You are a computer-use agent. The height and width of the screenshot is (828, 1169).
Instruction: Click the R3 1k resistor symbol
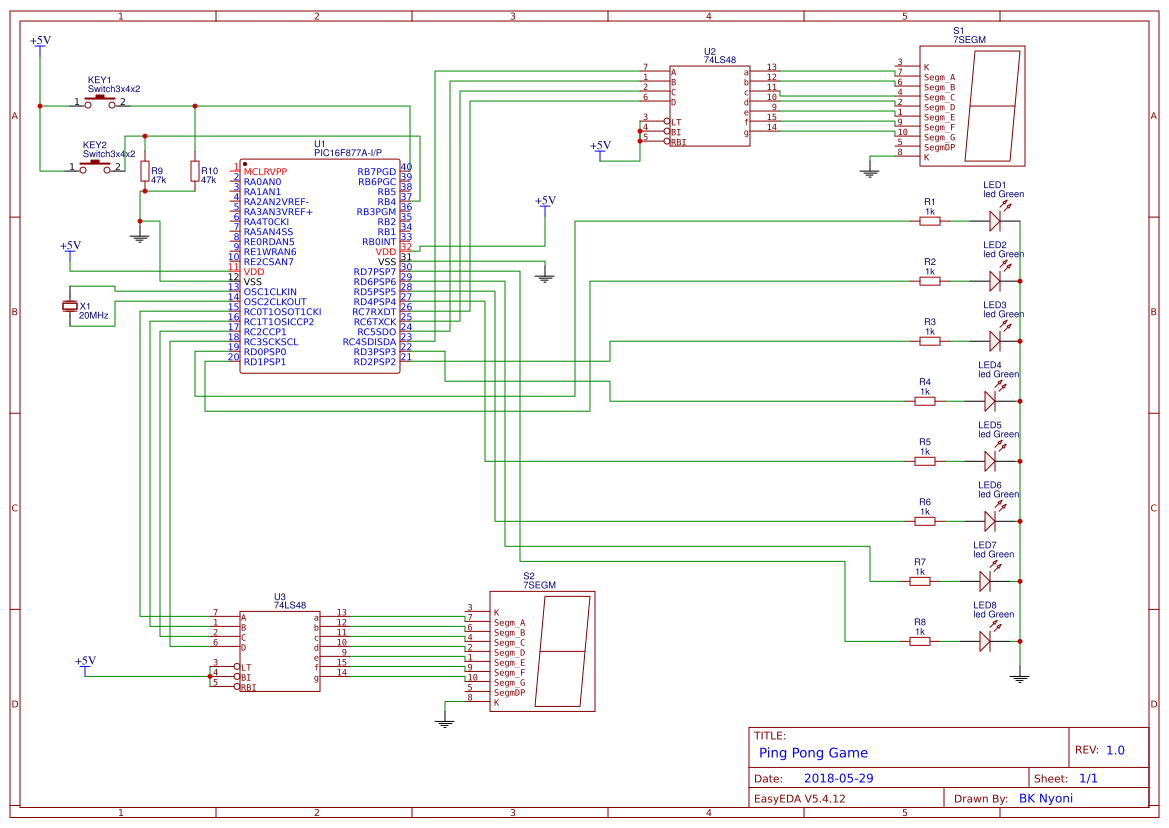tap(930, 341)
